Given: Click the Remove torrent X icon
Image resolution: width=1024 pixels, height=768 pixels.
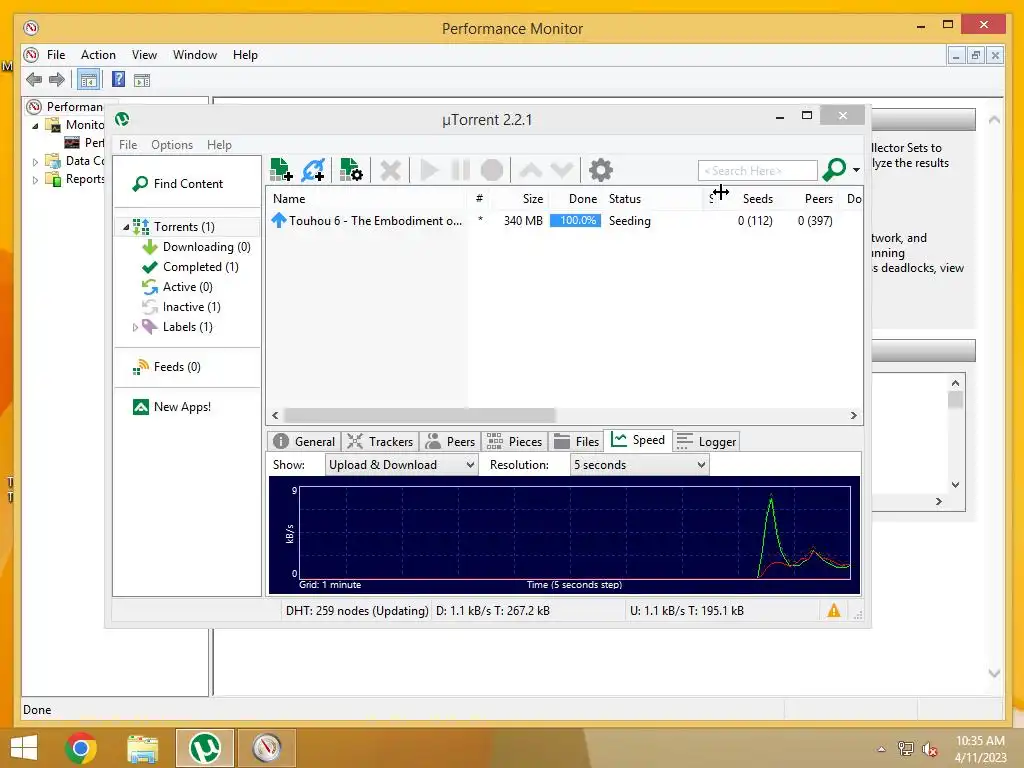Looking at the screenshot, I should tap(390, 170).
